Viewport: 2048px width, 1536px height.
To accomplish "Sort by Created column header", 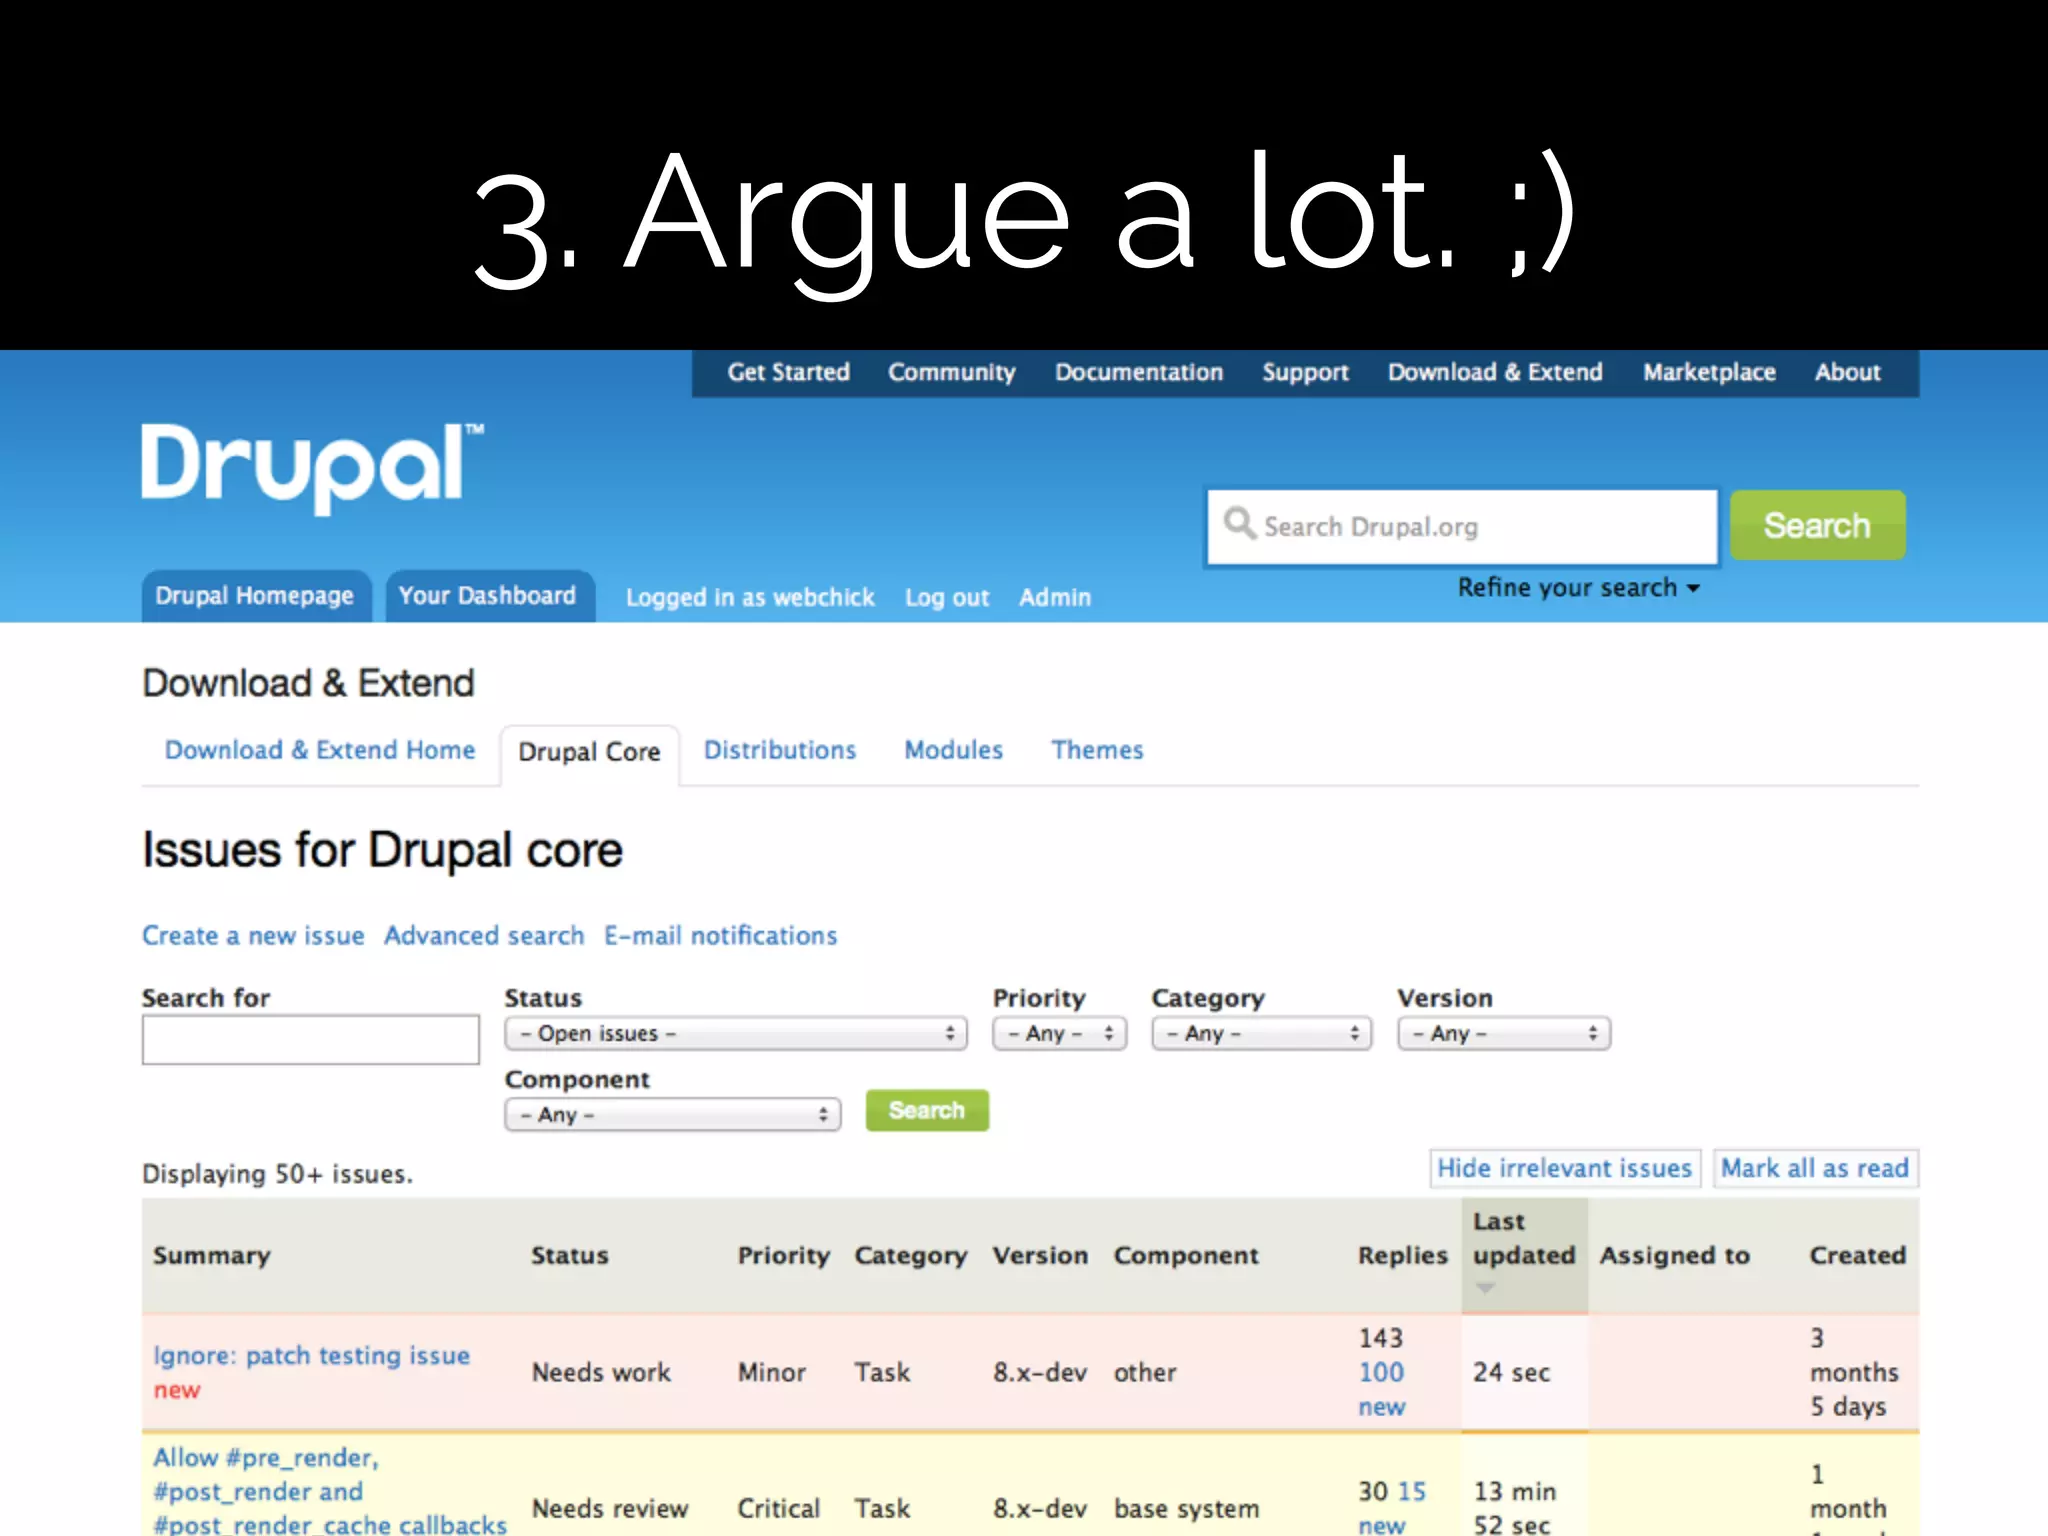I will pyautogui.click(x=1858, y=1256).
